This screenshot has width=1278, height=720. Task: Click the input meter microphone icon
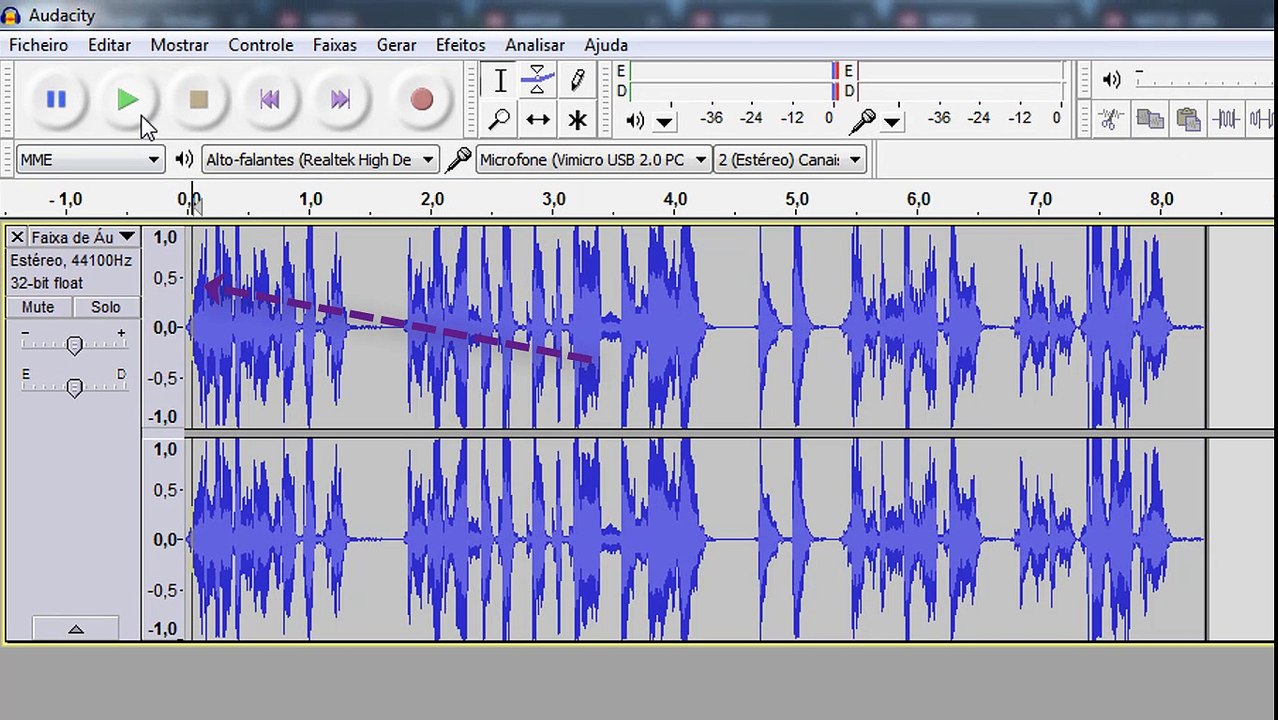[862, 121]
